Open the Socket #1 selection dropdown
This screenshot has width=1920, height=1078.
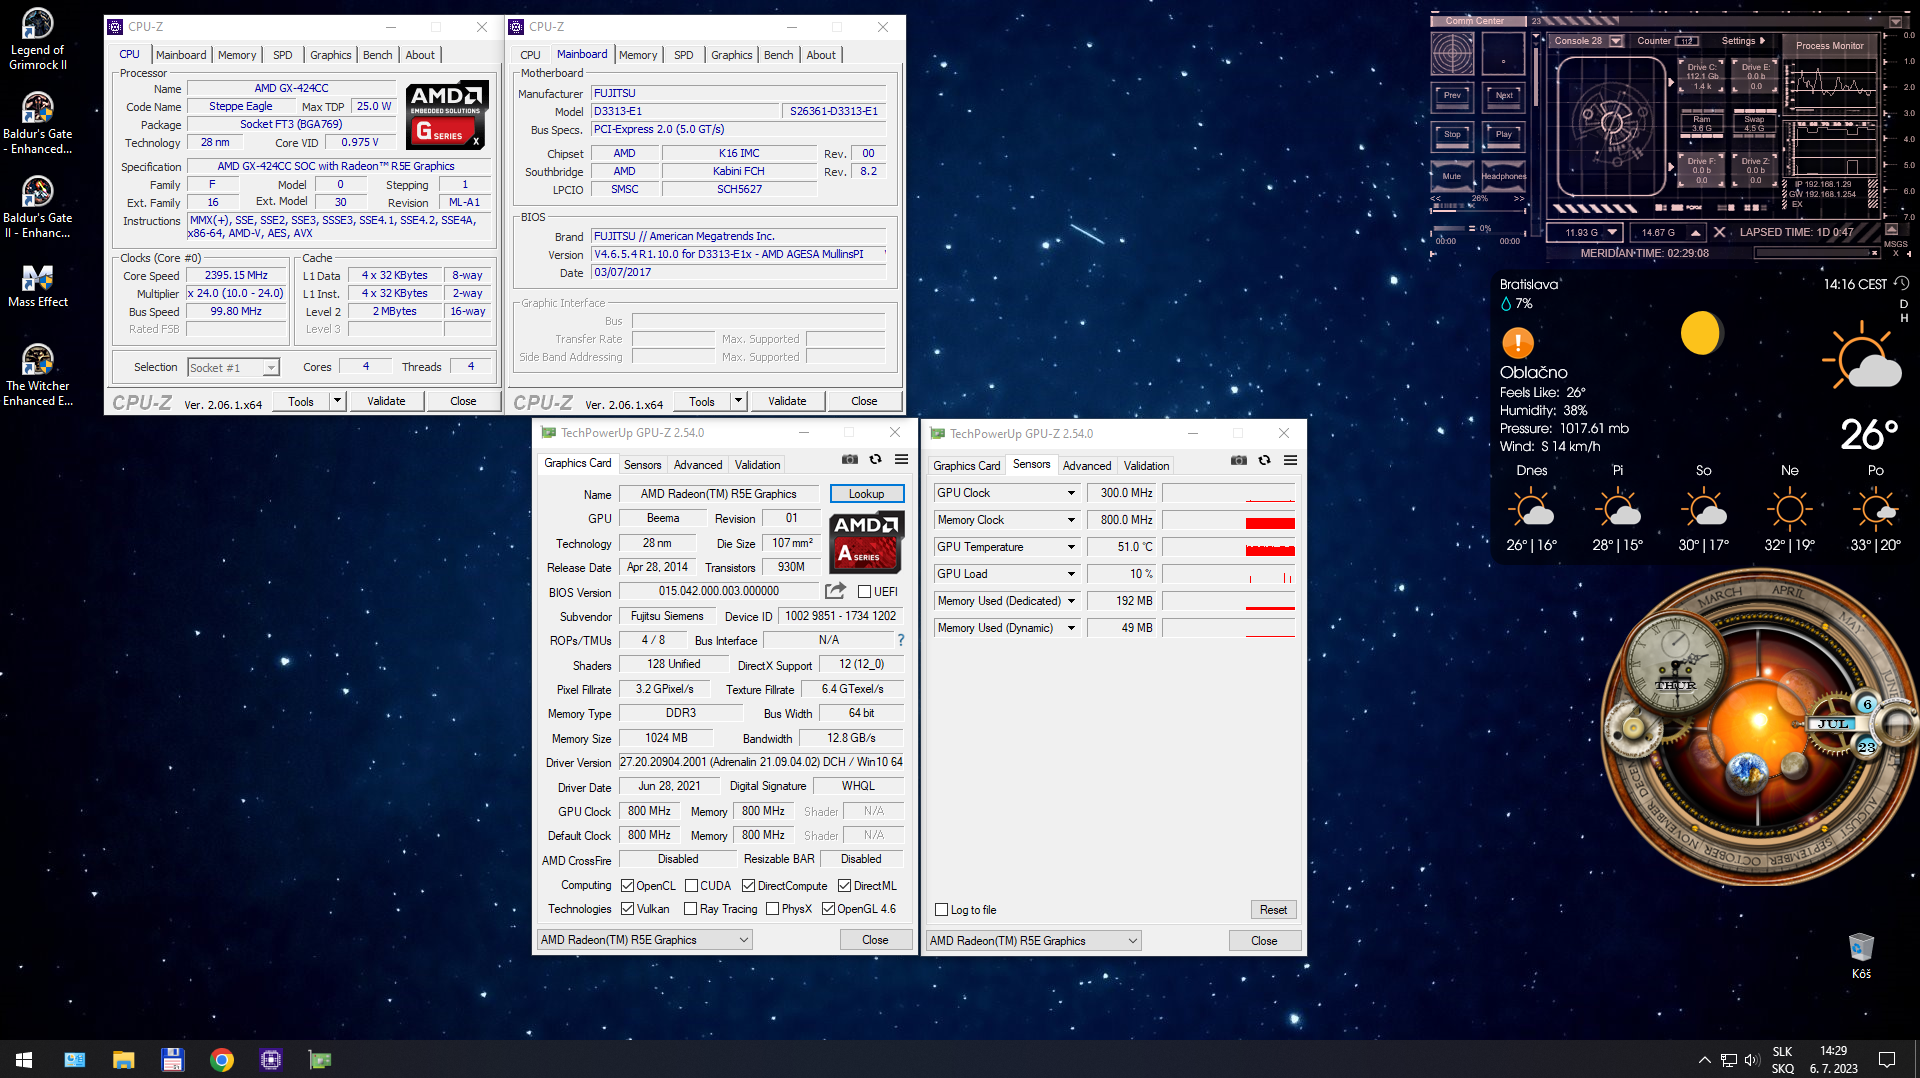[234, 368]
